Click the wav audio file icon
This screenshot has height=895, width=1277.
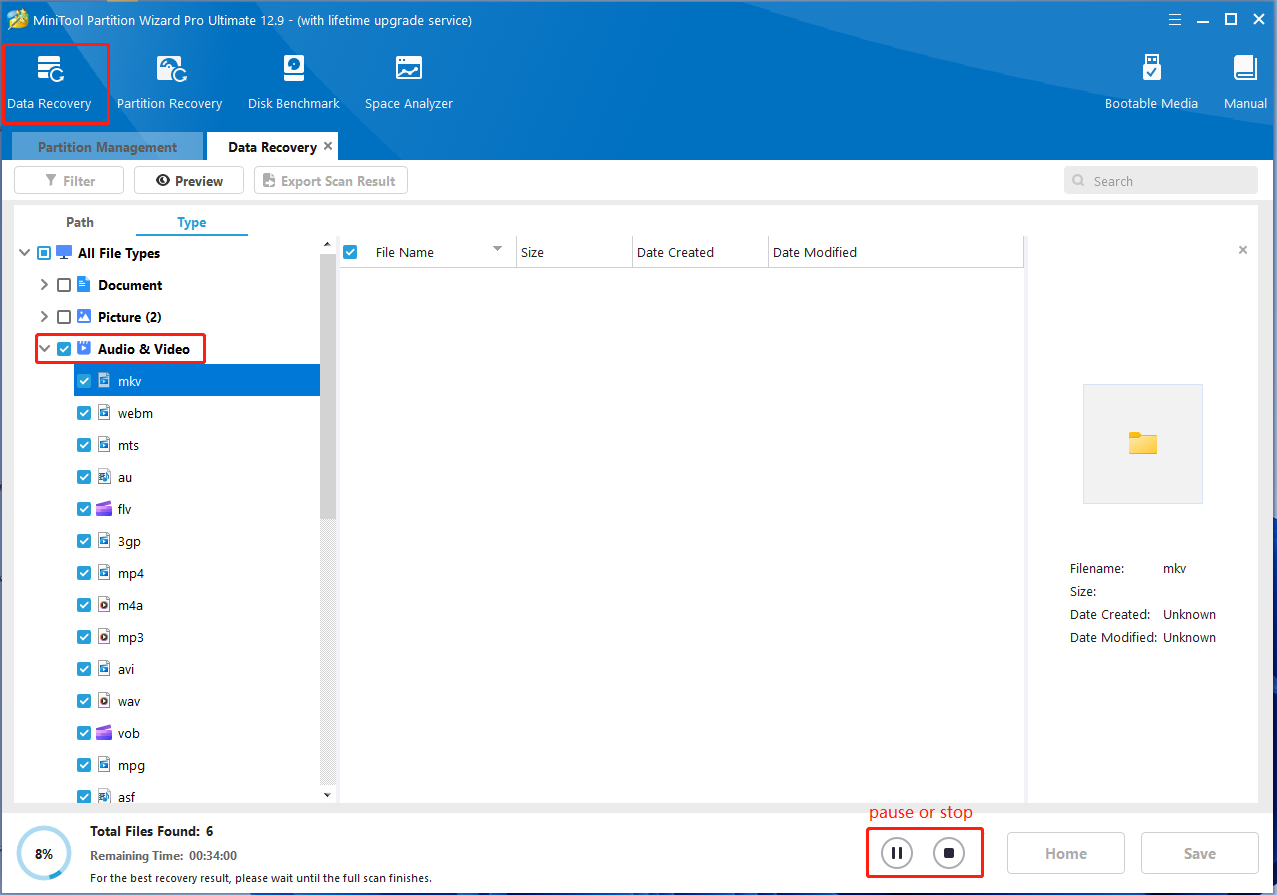[x=104, y=701]
